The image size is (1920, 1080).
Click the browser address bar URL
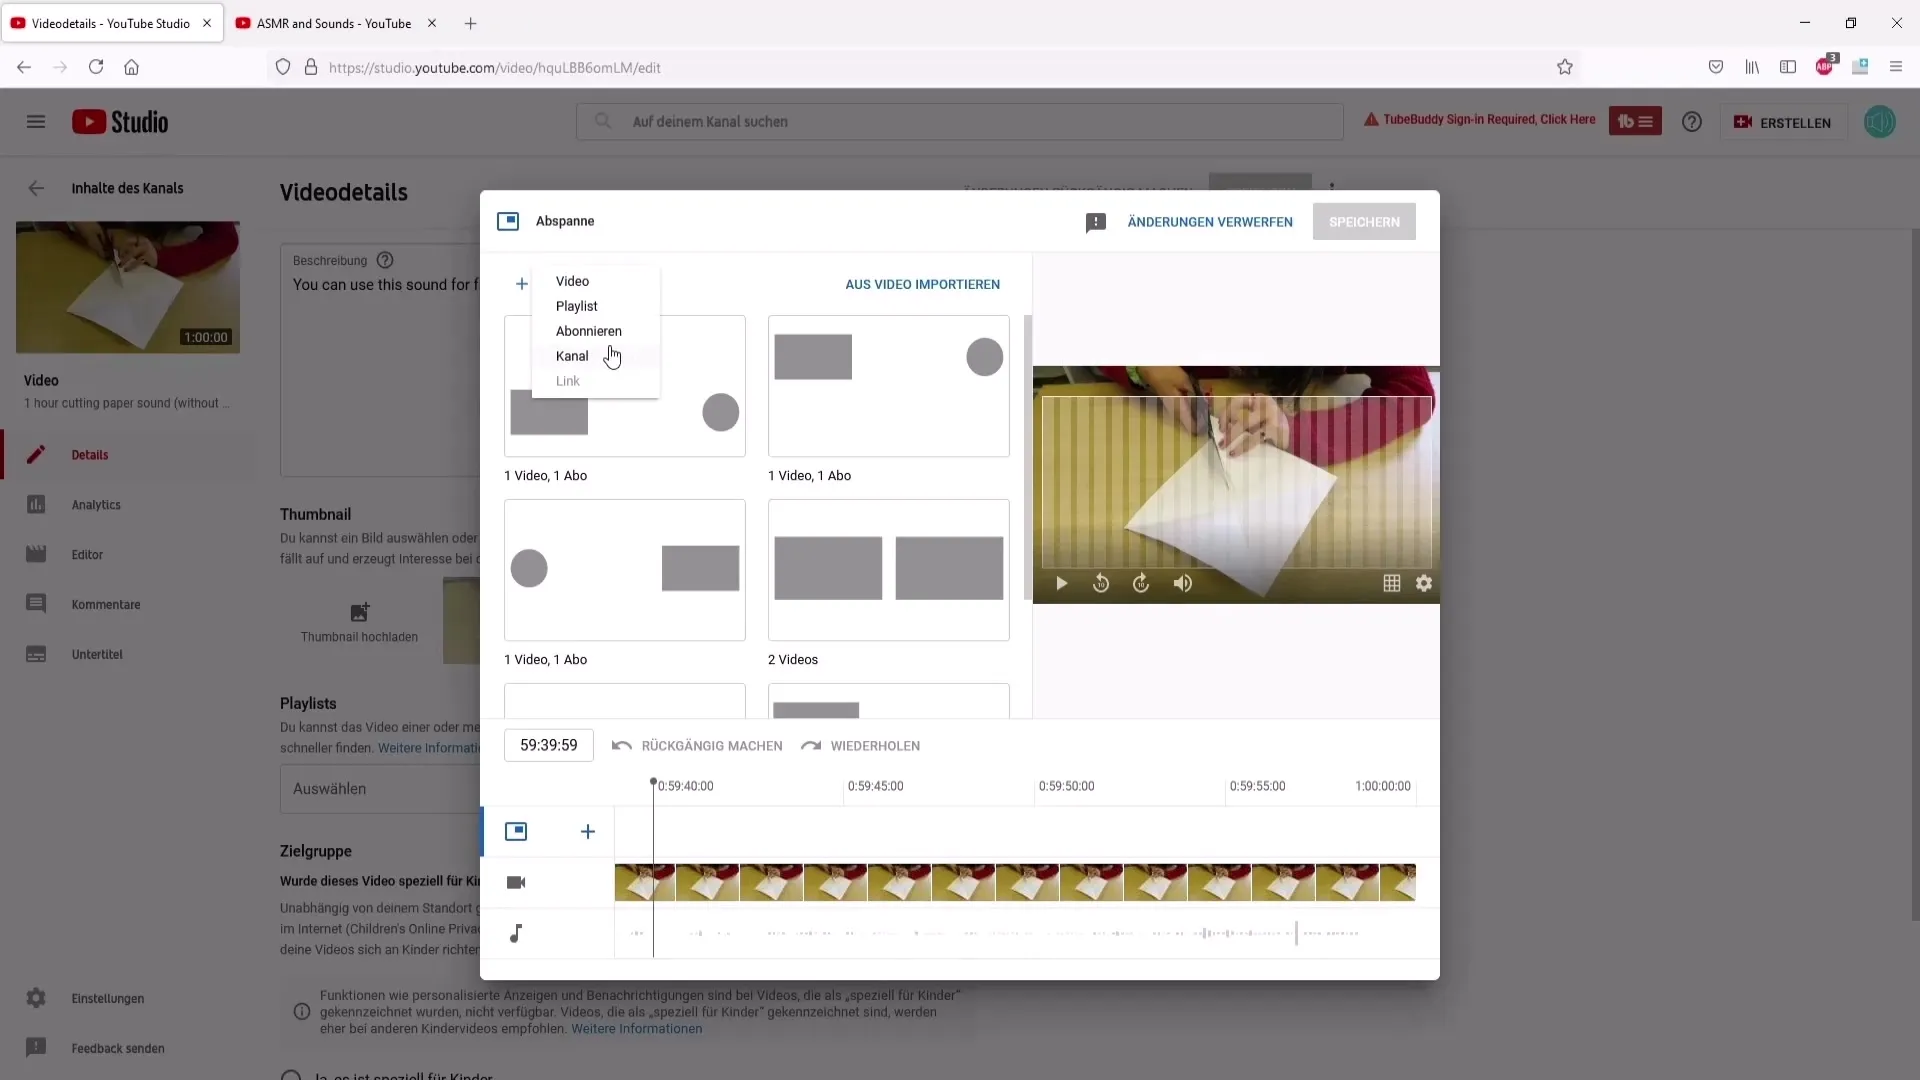point(495,68)
